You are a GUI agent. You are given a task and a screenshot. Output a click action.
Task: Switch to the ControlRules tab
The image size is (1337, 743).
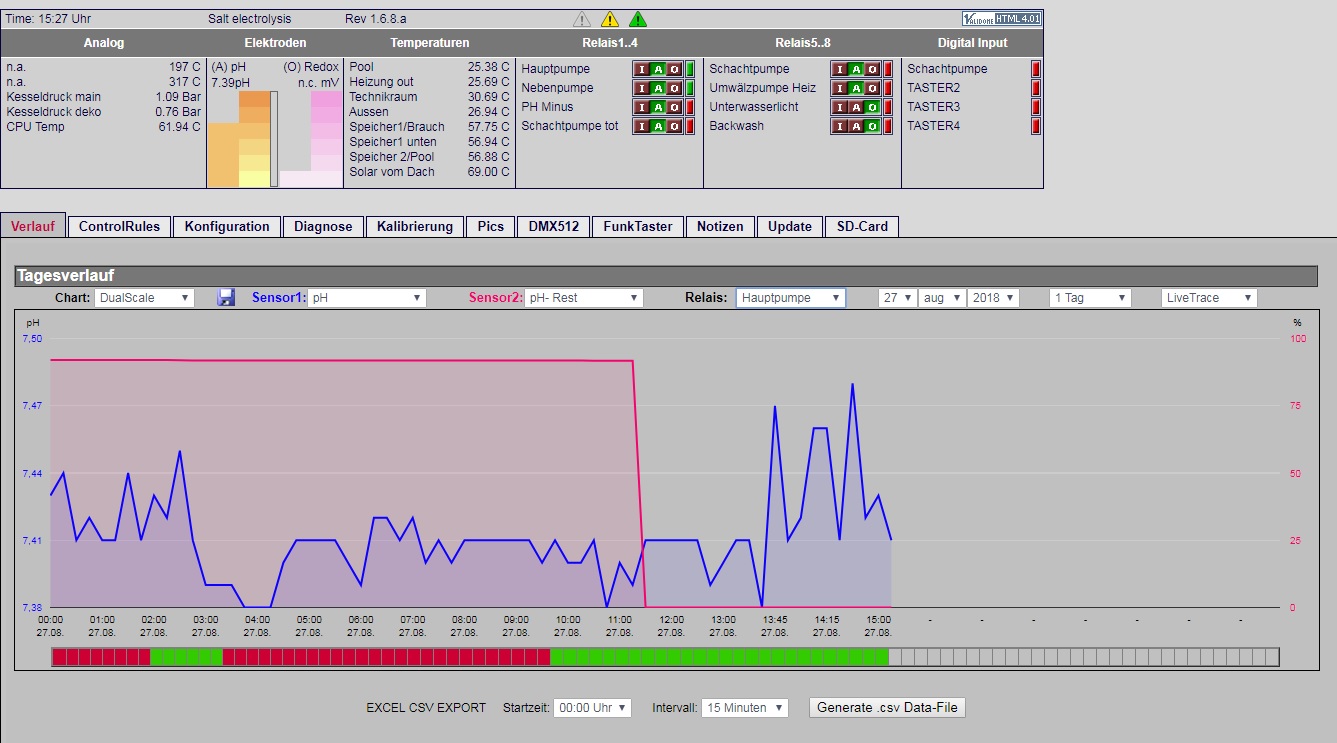pos(119,226)
